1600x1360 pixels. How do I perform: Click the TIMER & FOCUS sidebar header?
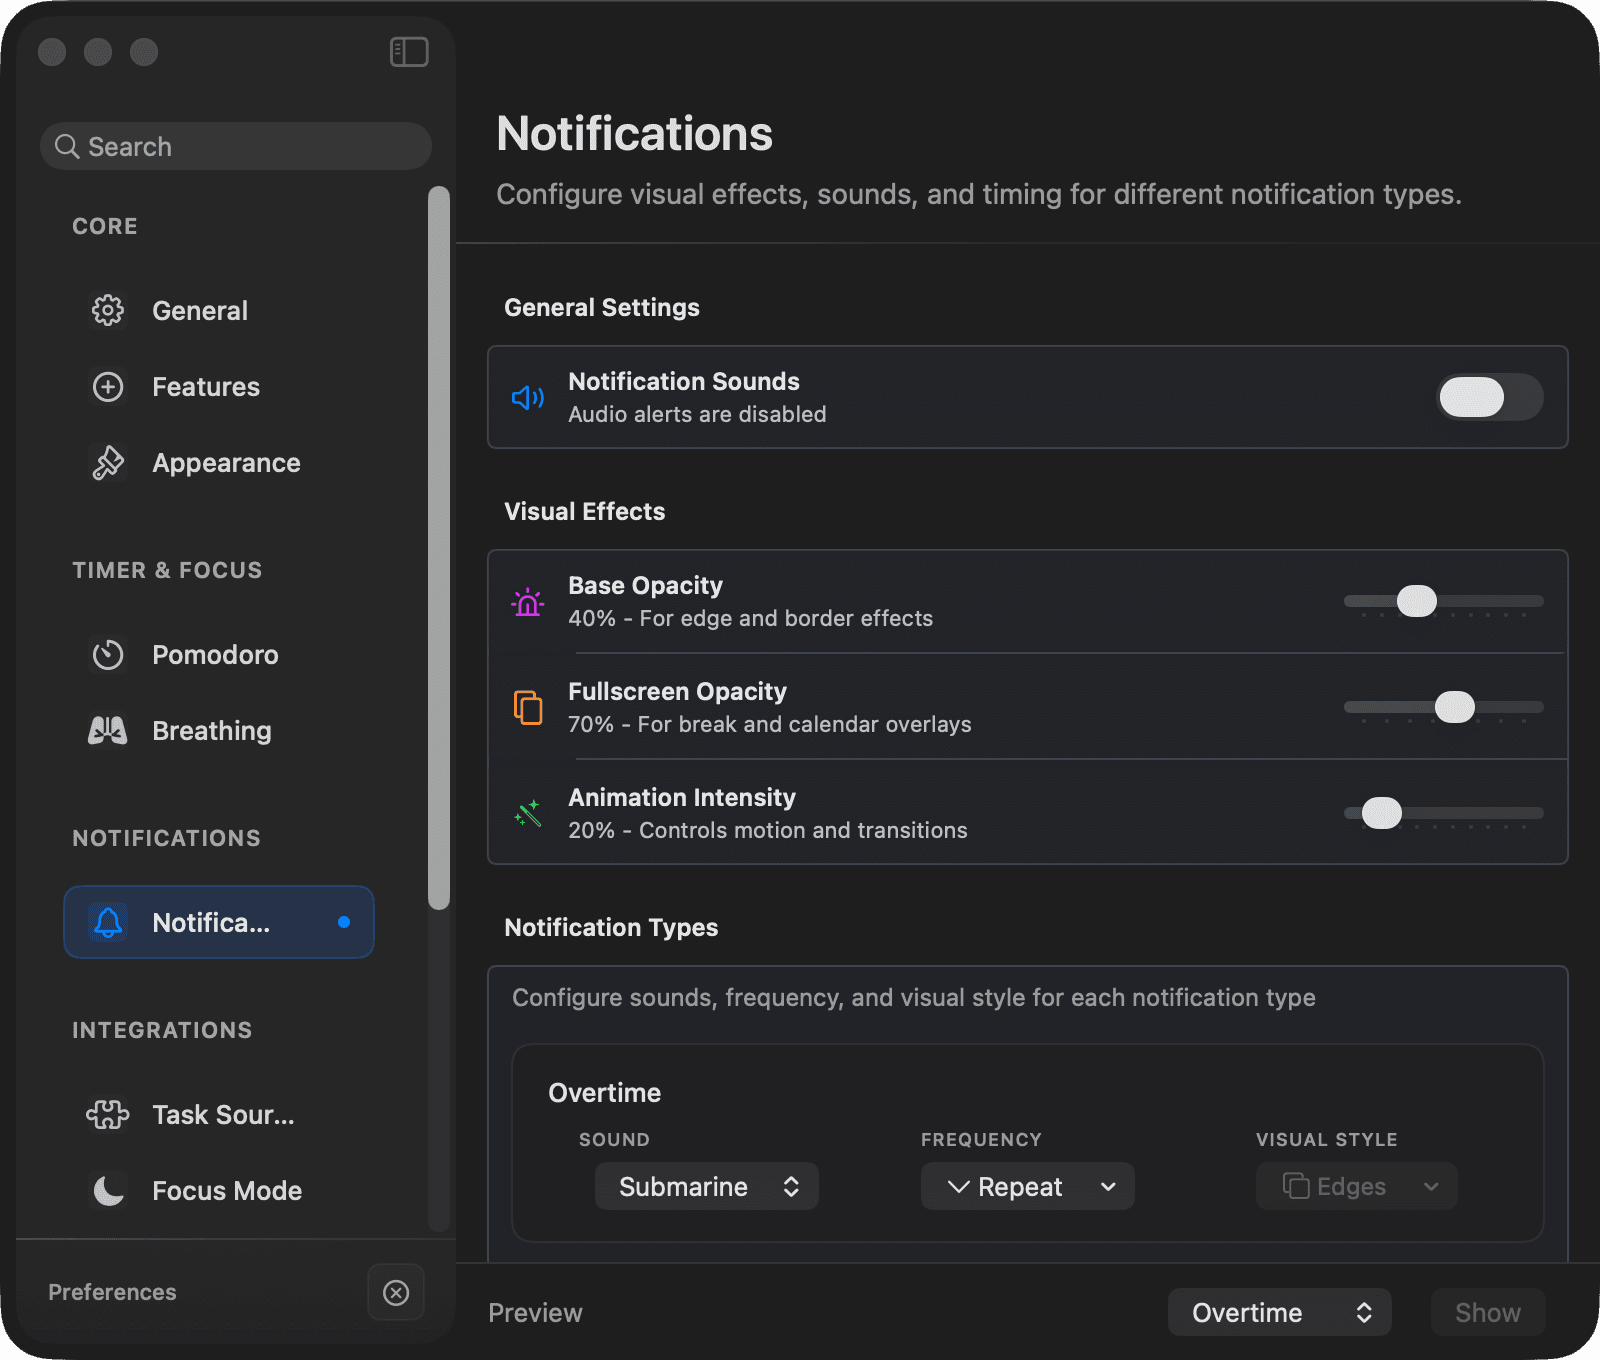(167, 571)
